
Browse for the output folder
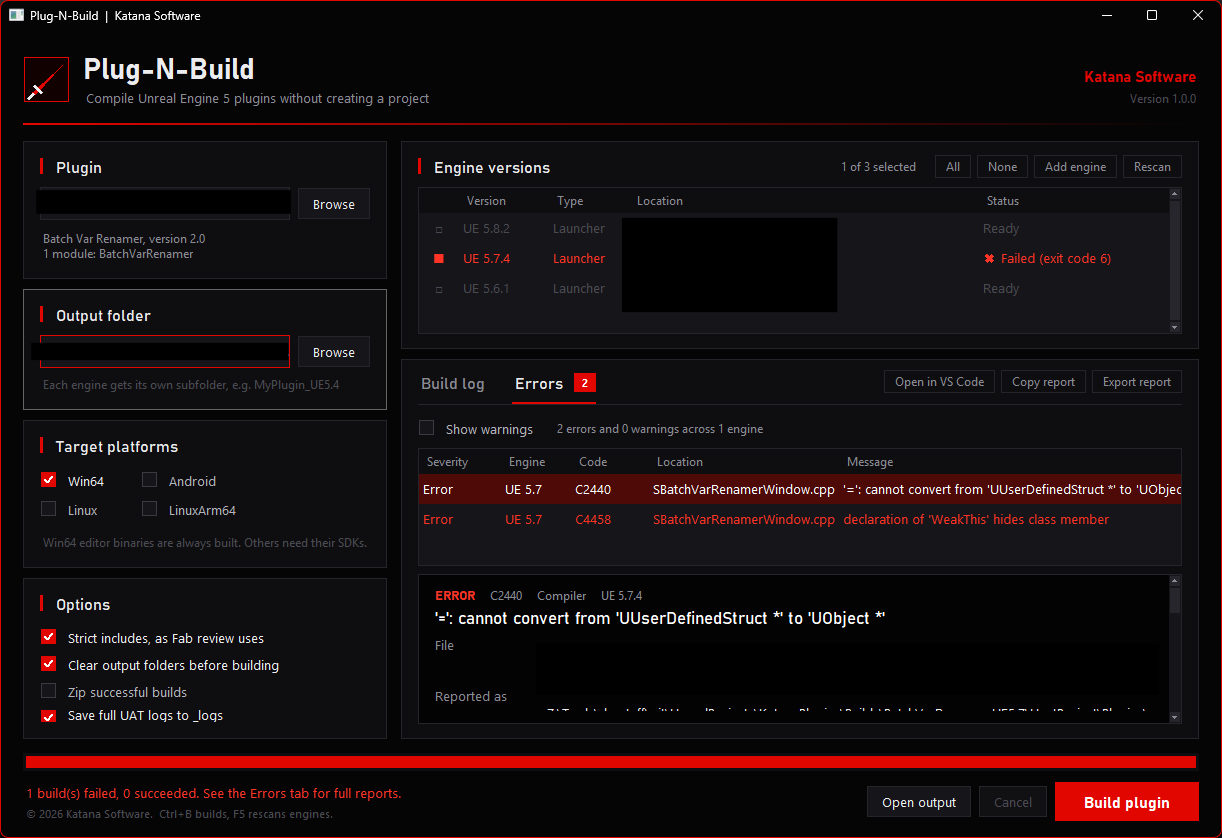334,352
